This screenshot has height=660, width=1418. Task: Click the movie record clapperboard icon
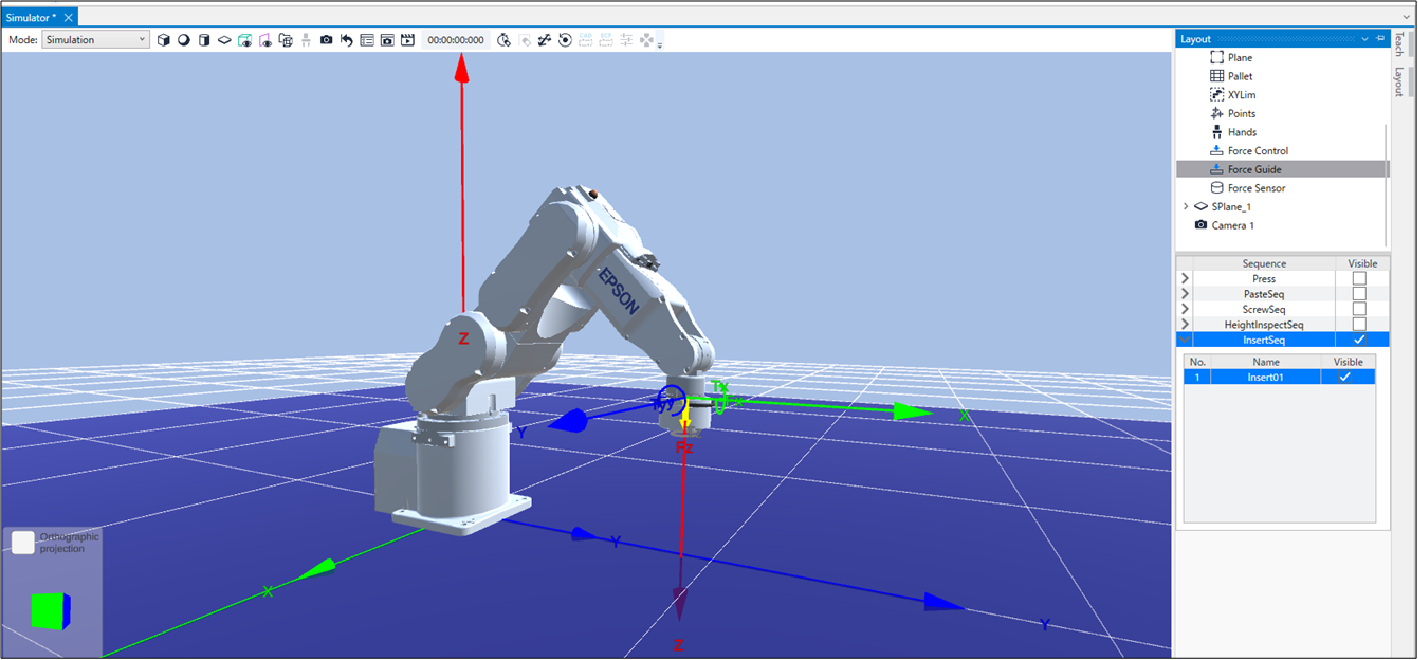[407, 40]
